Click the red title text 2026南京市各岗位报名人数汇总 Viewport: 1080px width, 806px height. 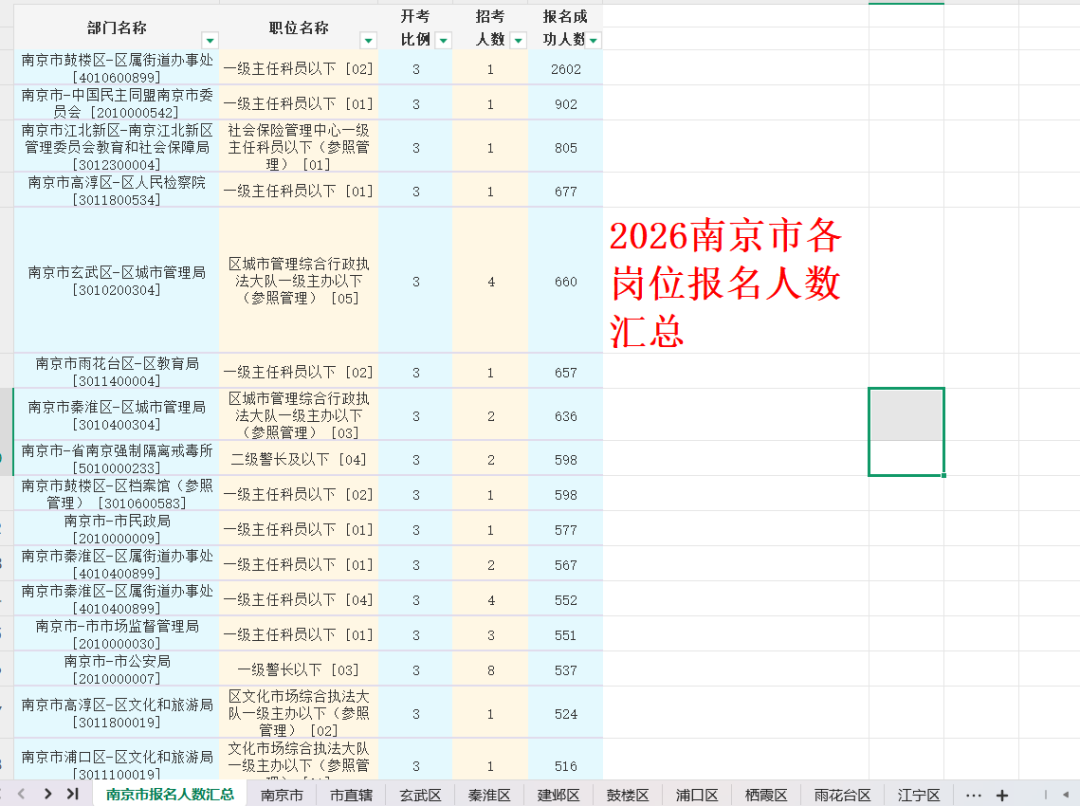726,283
